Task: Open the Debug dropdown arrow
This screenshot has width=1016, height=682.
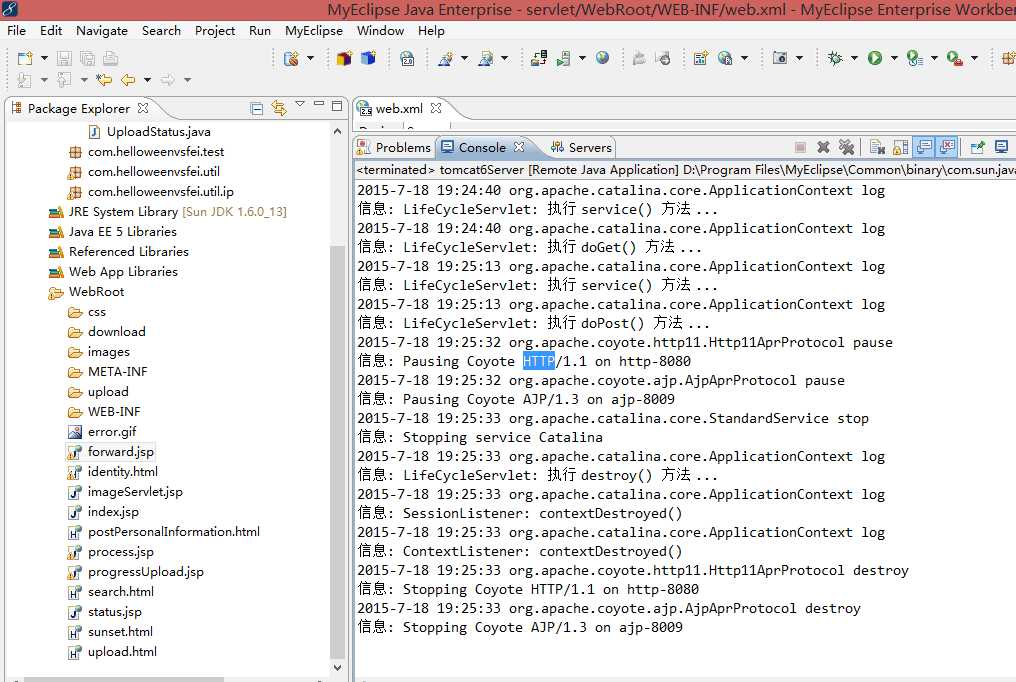Action: point(854,58)
